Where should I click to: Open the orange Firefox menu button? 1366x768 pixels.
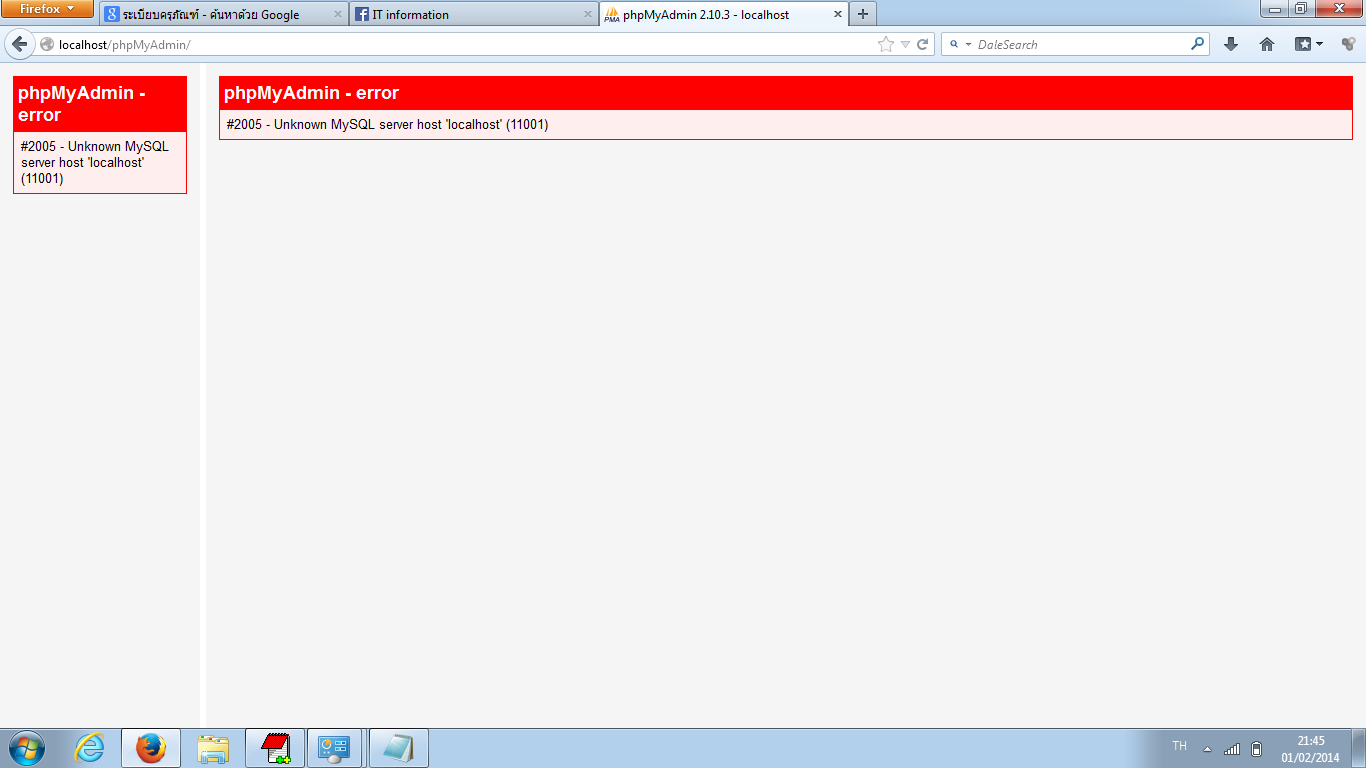coord(47,9)
